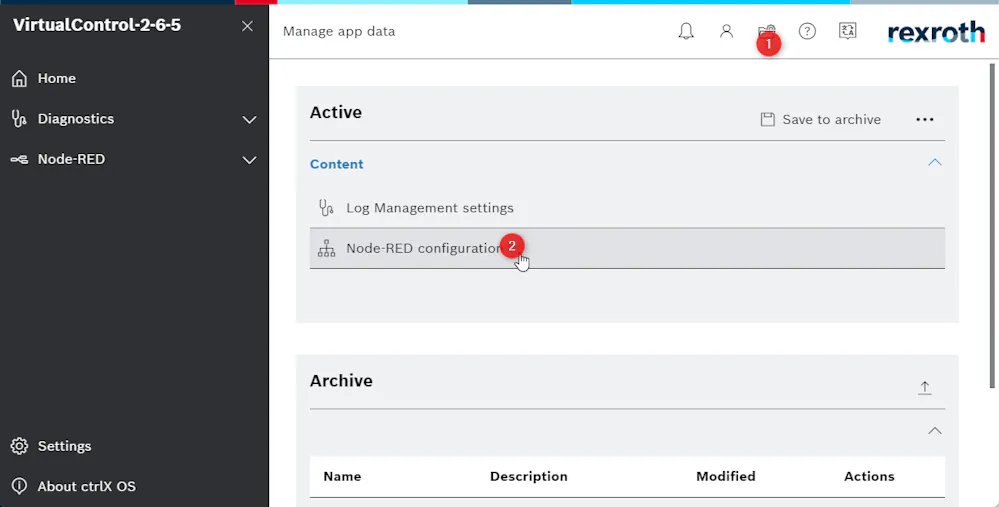This screenshot has width=999, height=507.
Task: Expand the Node-RED chevron
Action: [x=249, y=161]
